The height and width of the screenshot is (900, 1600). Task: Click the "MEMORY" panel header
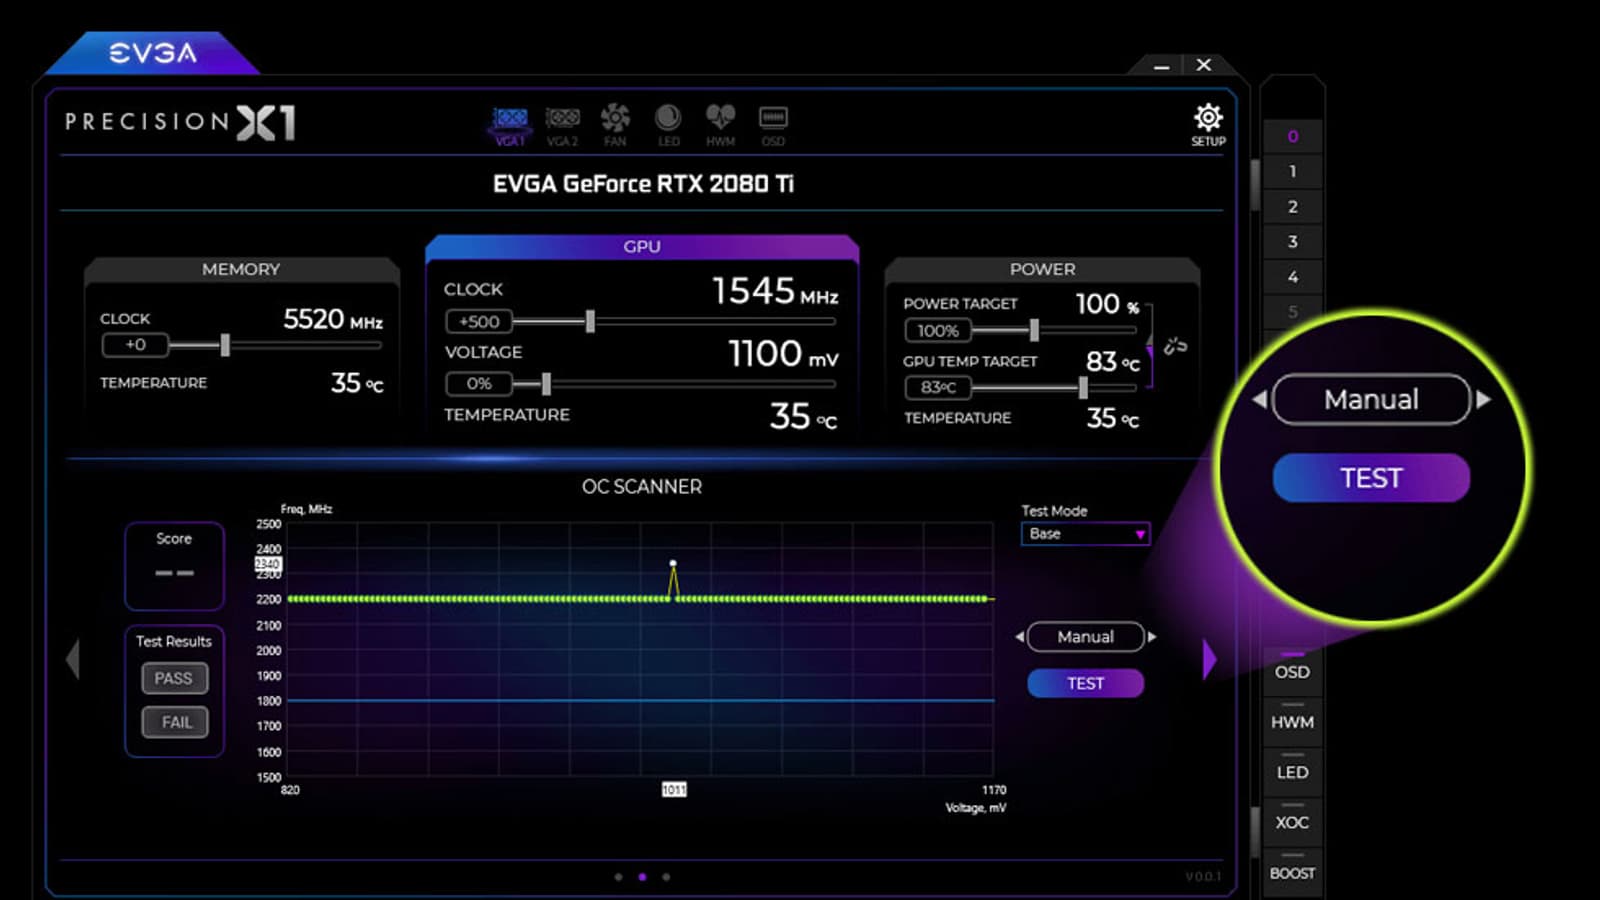click(241, 269)
